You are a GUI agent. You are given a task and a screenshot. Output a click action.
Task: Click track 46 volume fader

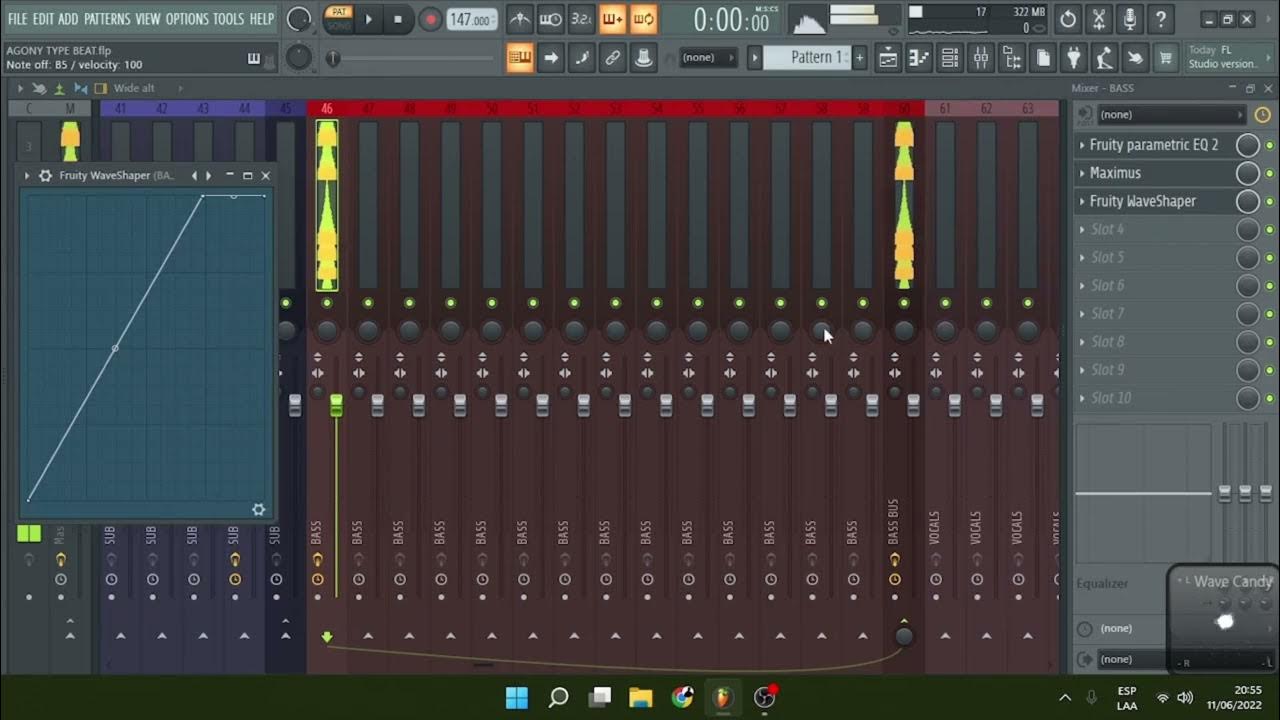(x=336, y=405)
